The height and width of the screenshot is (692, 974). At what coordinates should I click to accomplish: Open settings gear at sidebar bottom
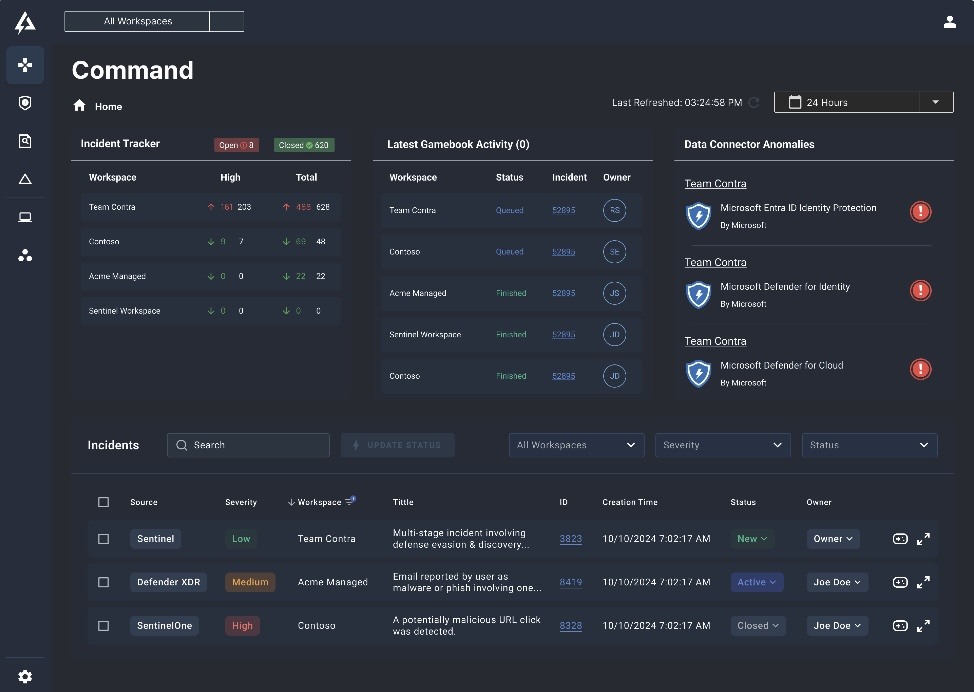click(x=25, y=677)
